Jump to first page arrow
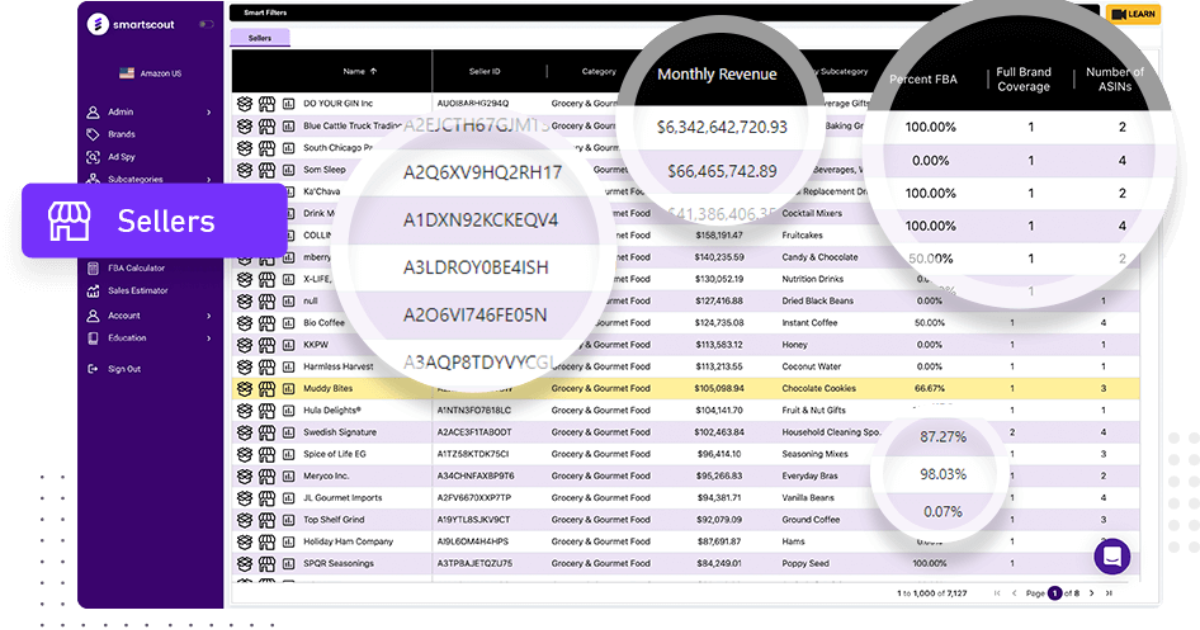 997,593
